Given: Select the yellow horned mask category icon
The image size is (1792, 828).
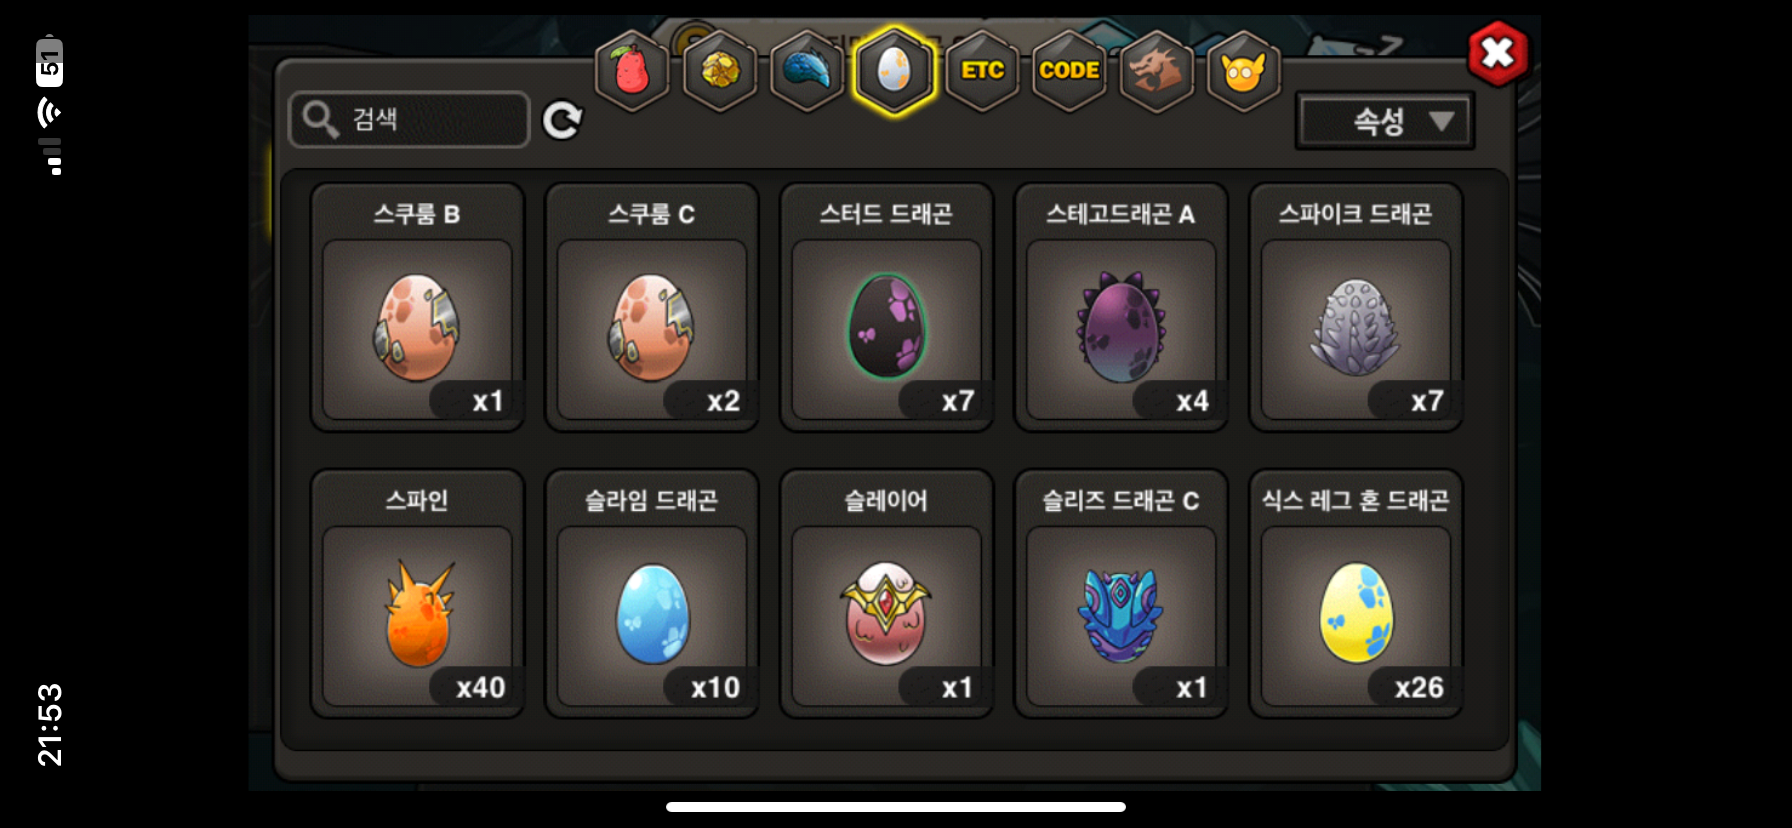Looking at the screenshot, I should pyautogui.click(x=1244, y=71).
